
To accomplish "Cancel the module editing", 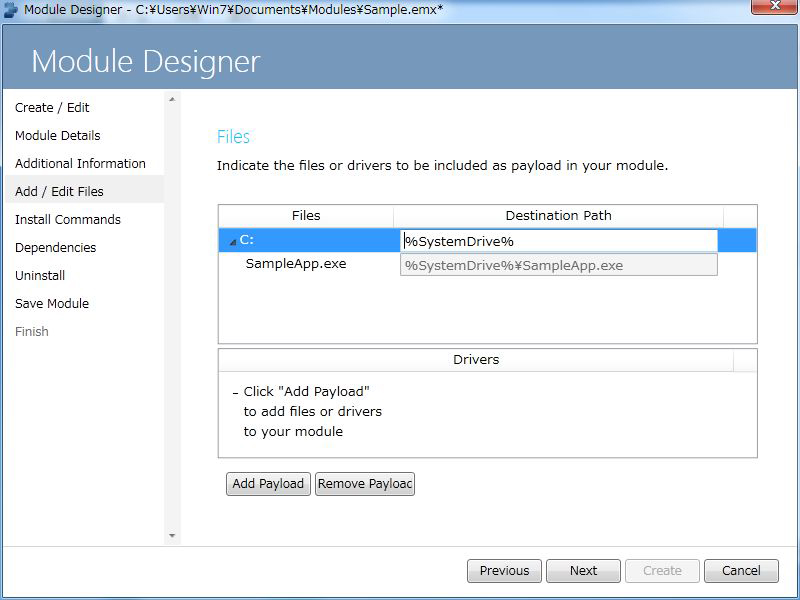I will pyautogui.click(x=741, y=571).
